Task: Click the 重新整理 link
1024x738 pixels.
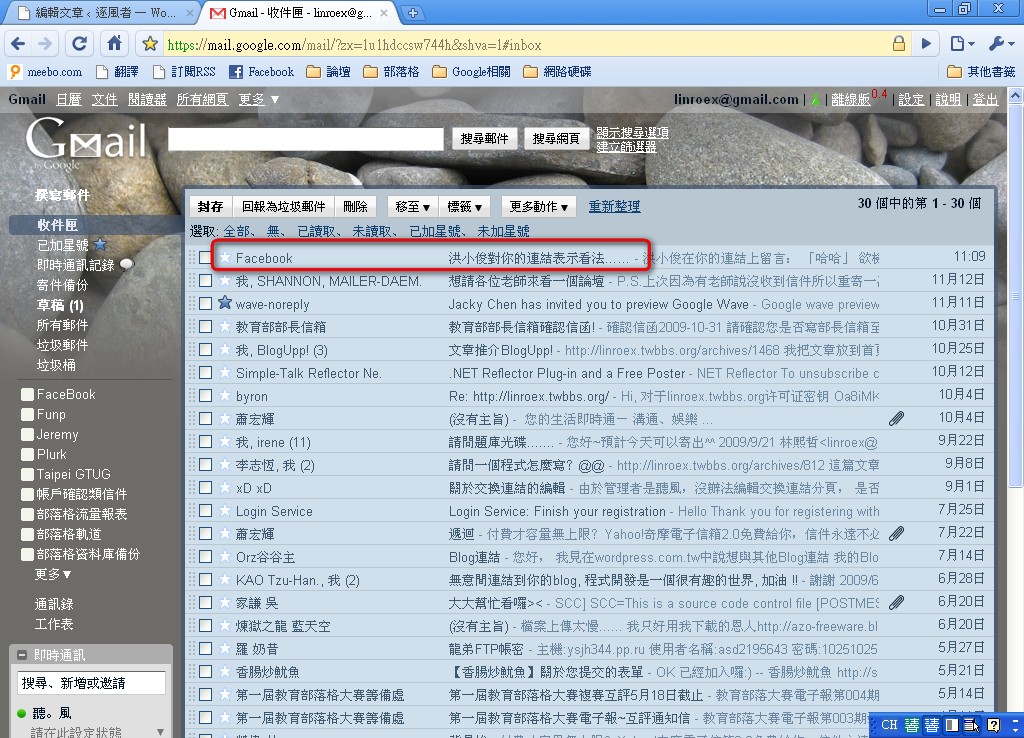Action: [615, 206]
